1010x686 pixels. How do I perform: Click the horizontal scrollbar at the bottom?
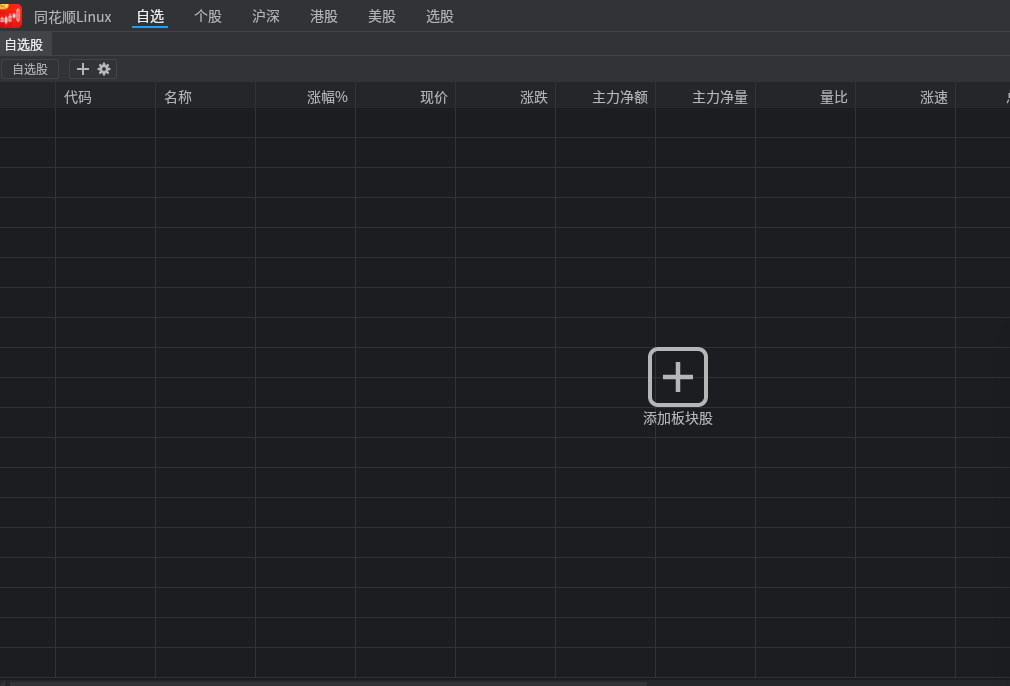(328, 683)
